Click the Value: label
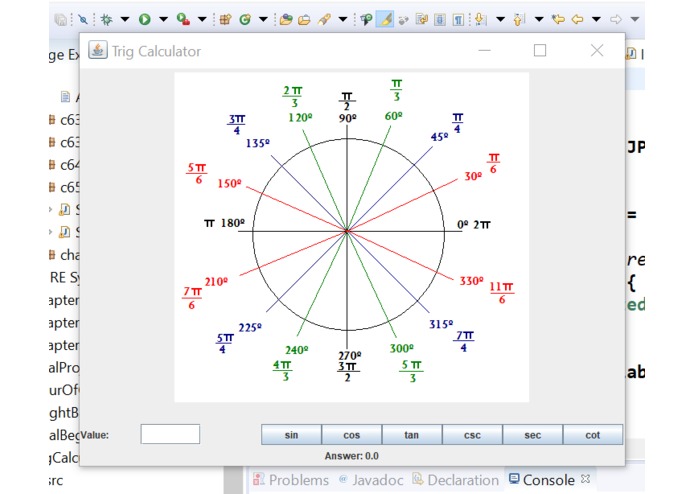Screen dimensions: 695x494 tap(95, 435)
